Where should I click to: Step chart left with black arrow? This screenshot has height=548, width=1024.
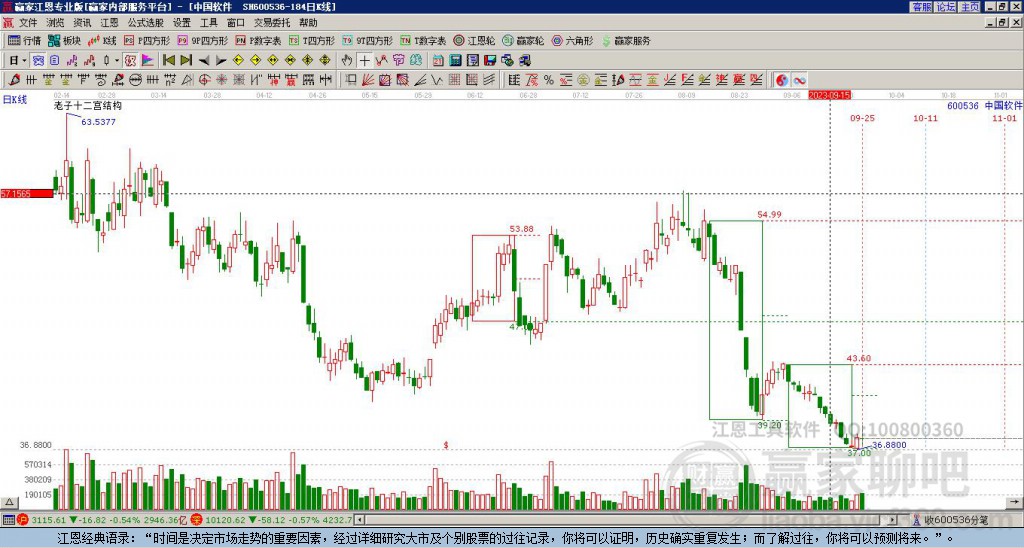pos(203,60)
